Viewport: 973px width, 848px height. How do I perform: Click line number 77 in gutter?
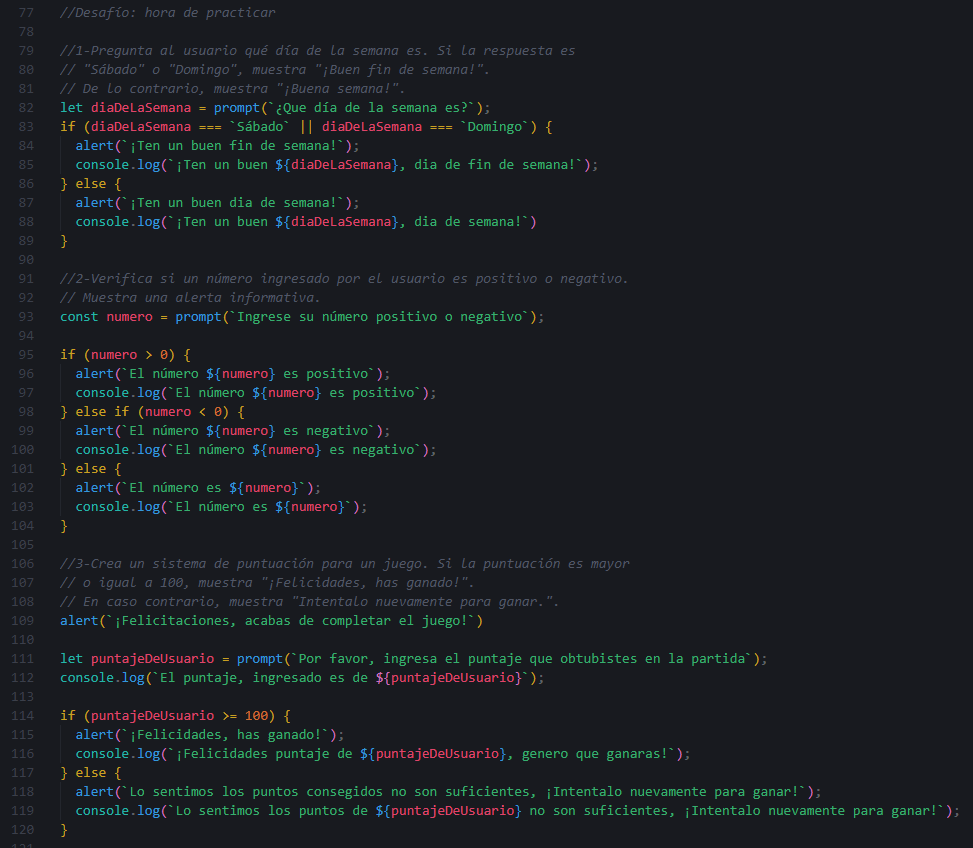[x=26, y=12]
